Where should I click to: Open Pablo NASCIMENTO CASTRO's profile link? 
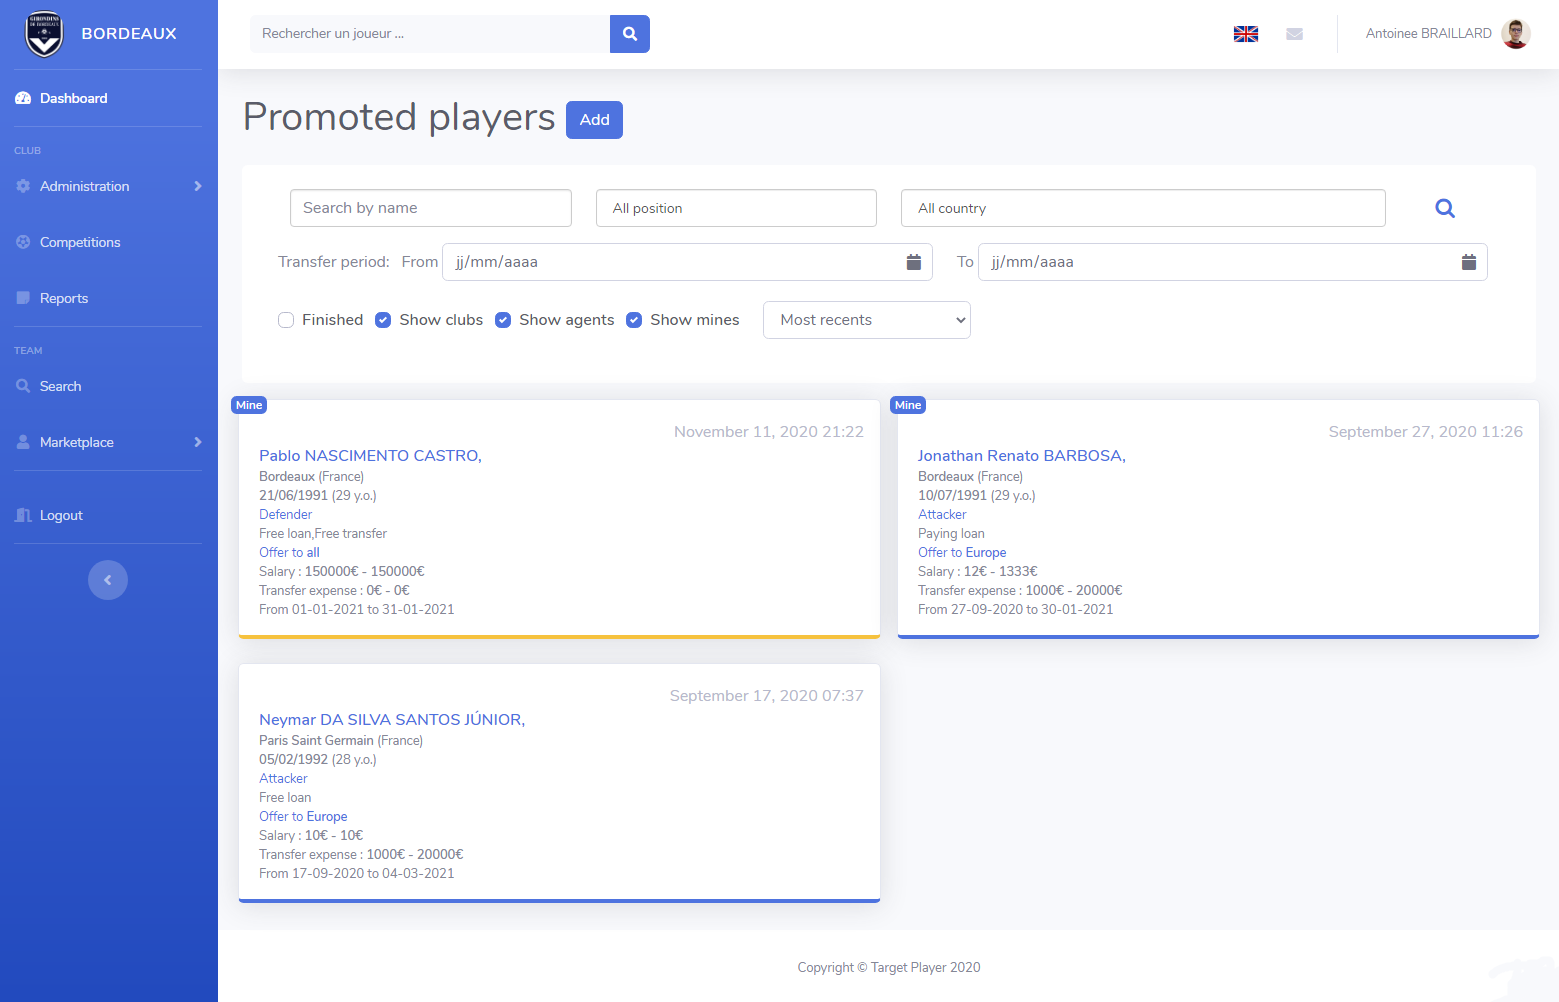369,455
